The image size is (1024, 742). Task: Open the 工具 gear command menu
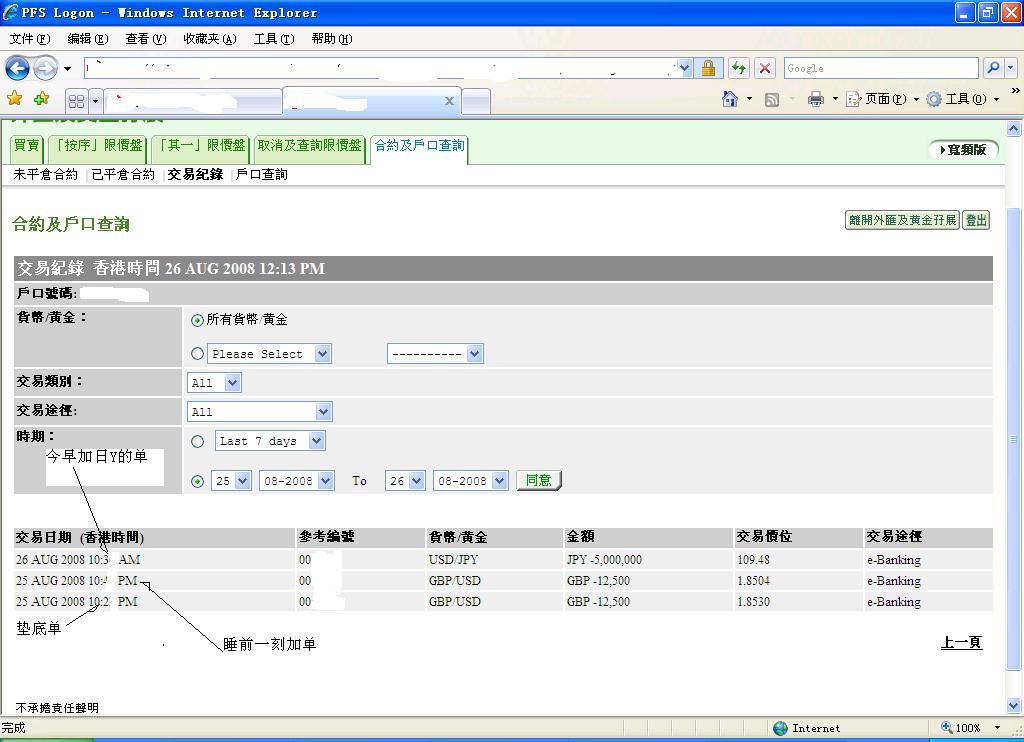pos(963,99)
